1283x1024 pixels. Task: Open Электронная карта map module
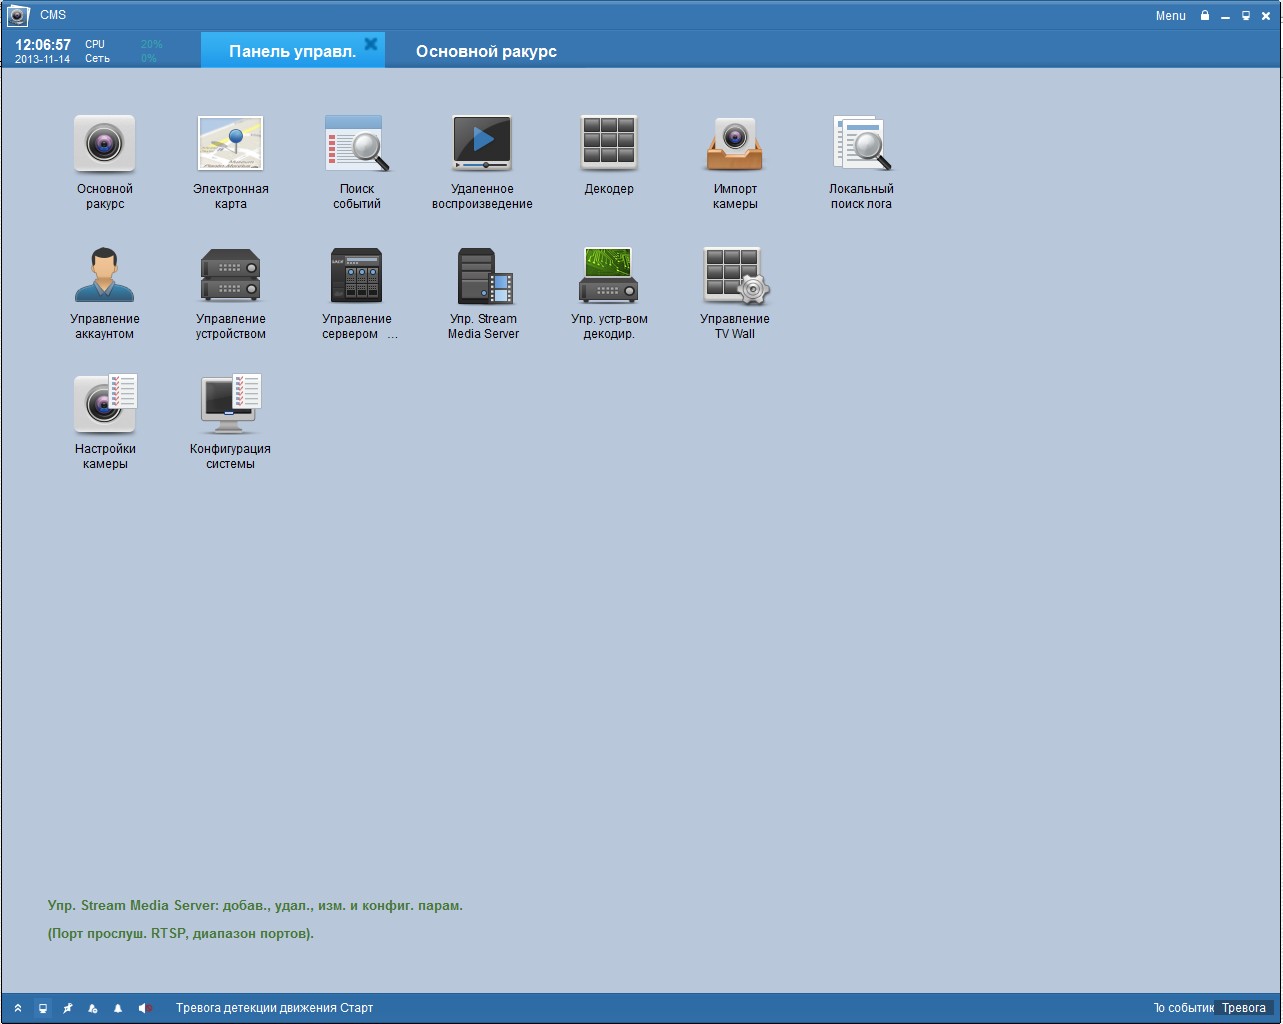point(231,144)
